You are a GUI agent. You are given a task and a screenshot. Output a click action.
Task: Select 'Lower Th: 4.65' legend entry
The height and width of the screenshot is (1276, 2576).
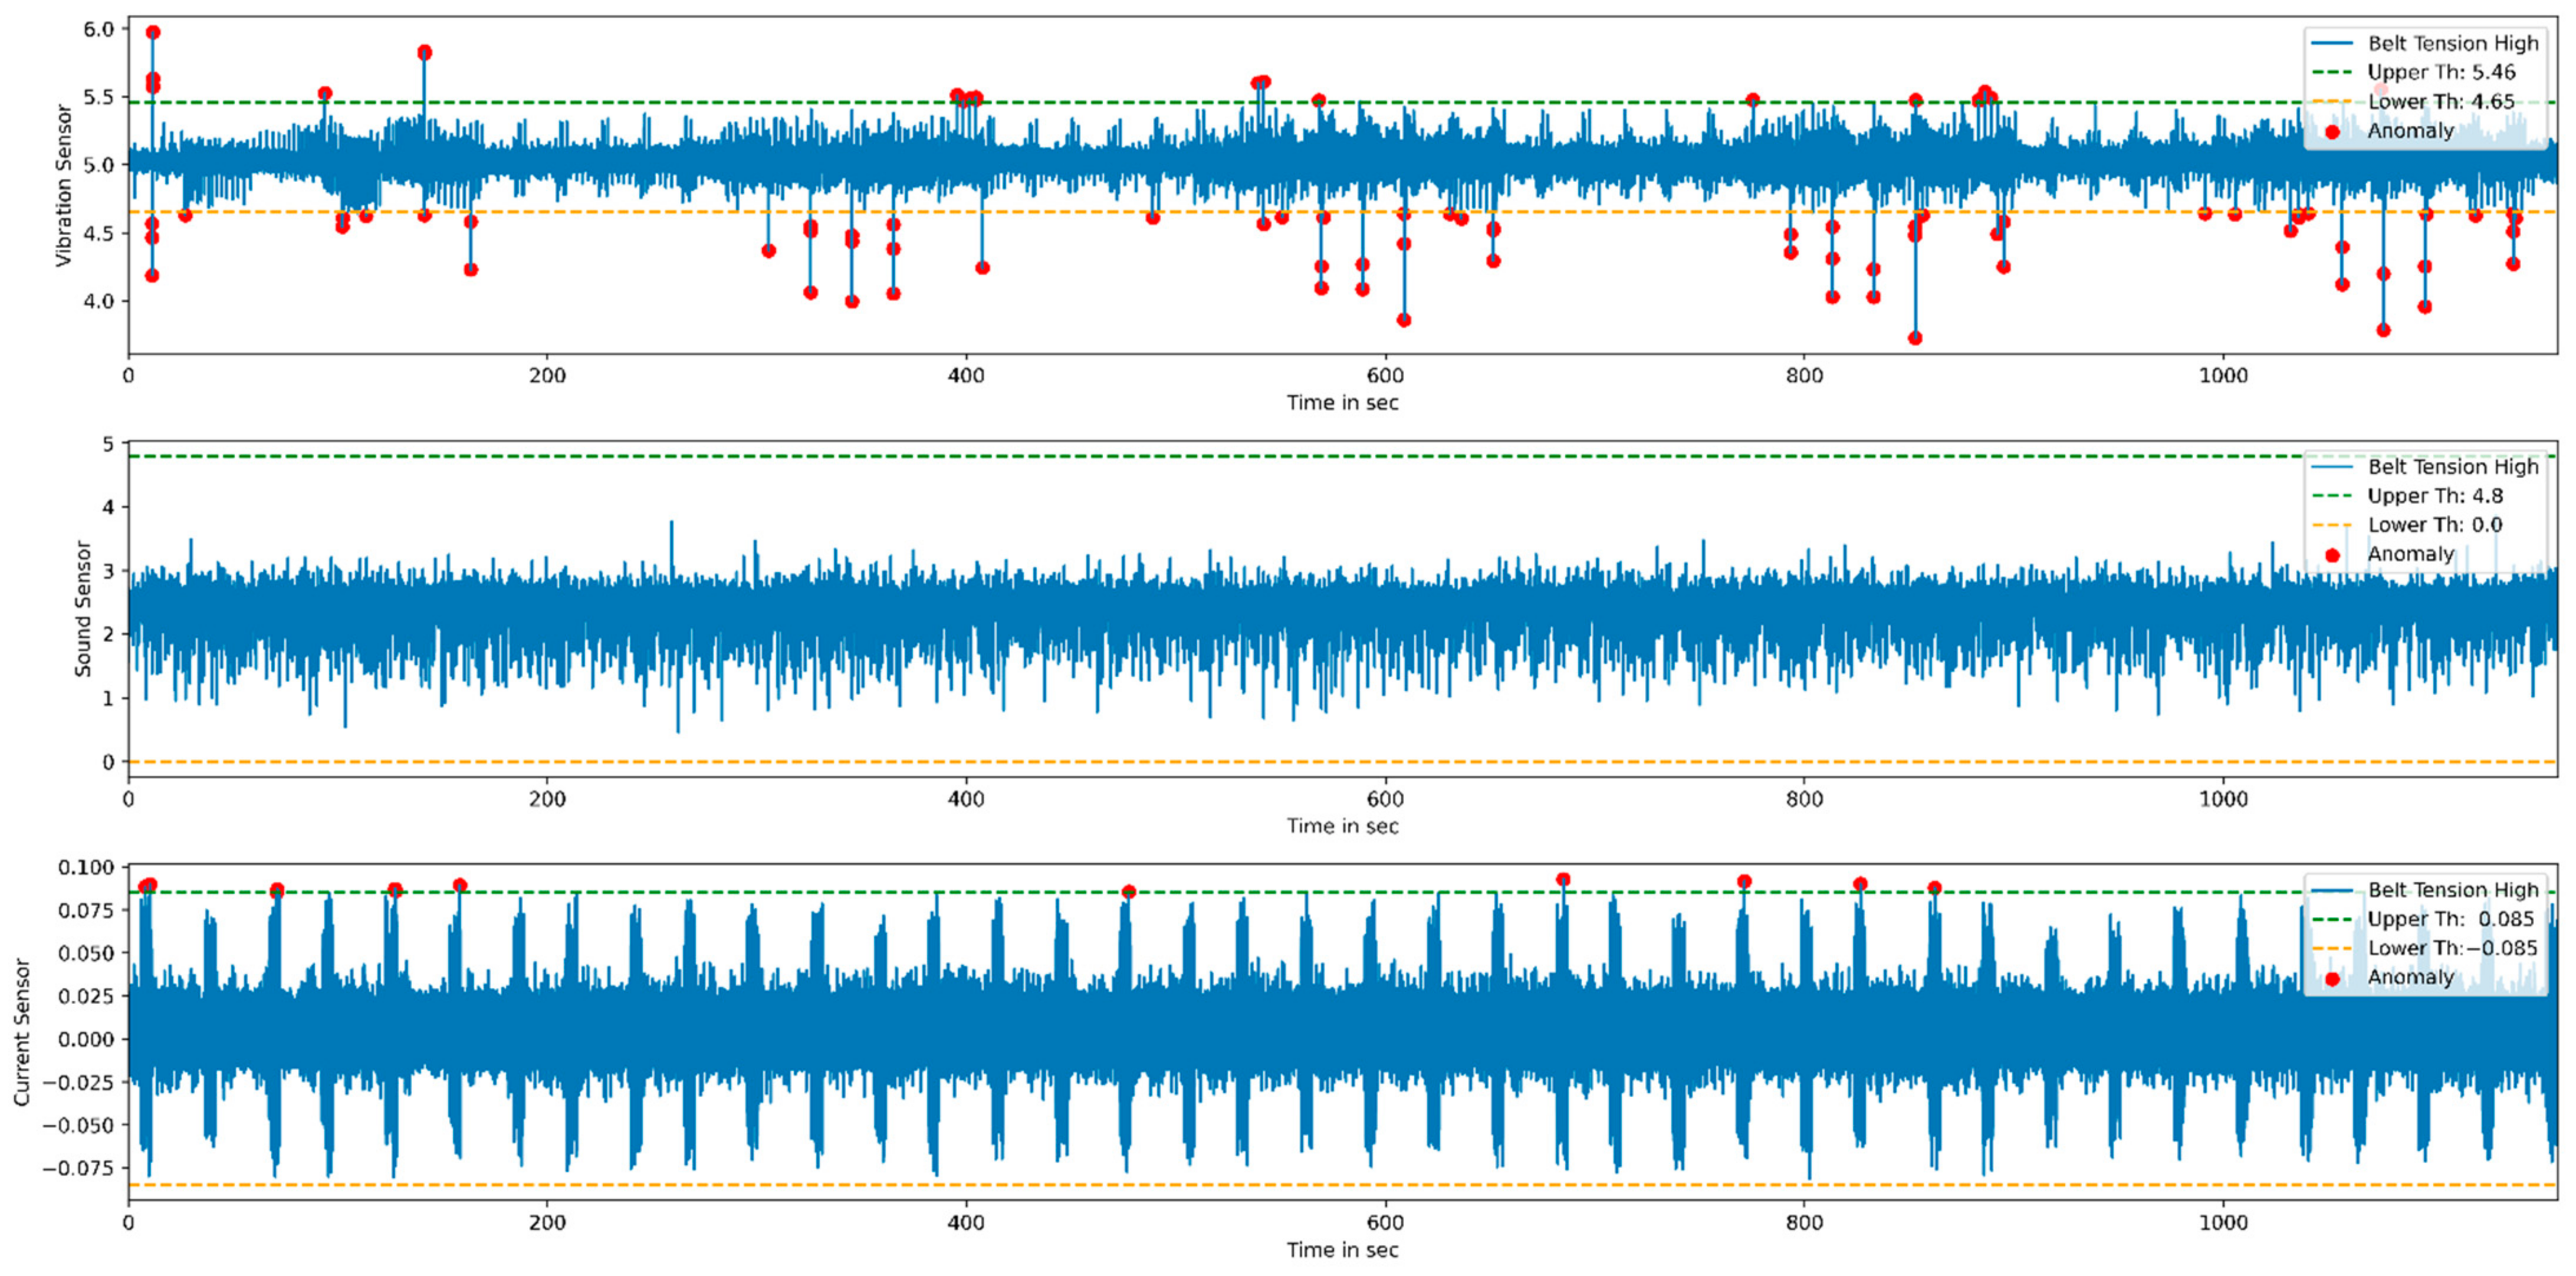2441,101
